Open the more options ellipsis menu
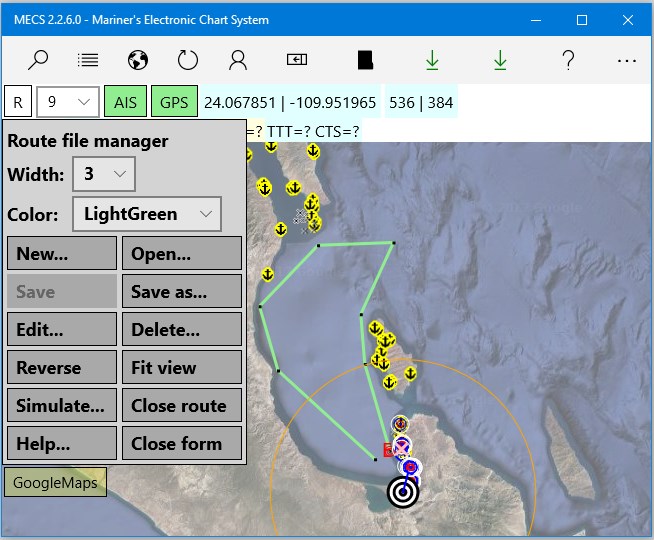654x540 pixels. point(626,61)
